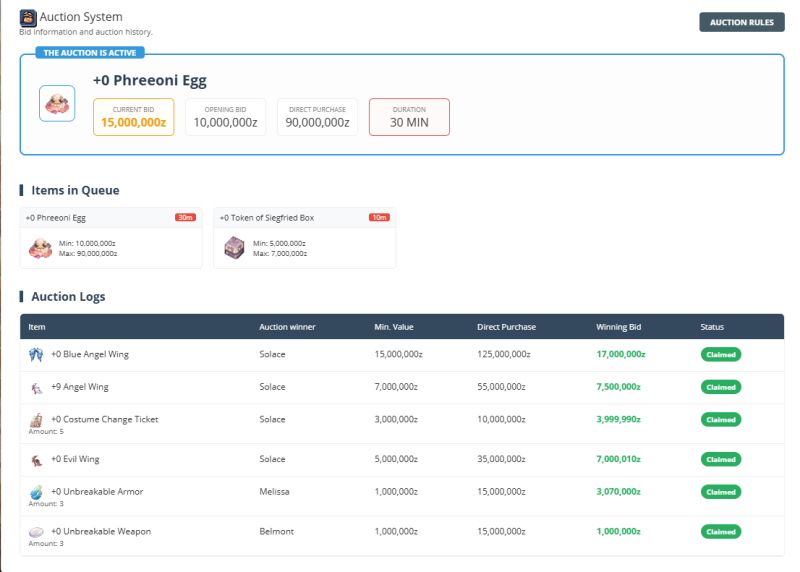800x572 pixels.
Task: Click the Evil Wing item icon
Action: pos(36,461)
